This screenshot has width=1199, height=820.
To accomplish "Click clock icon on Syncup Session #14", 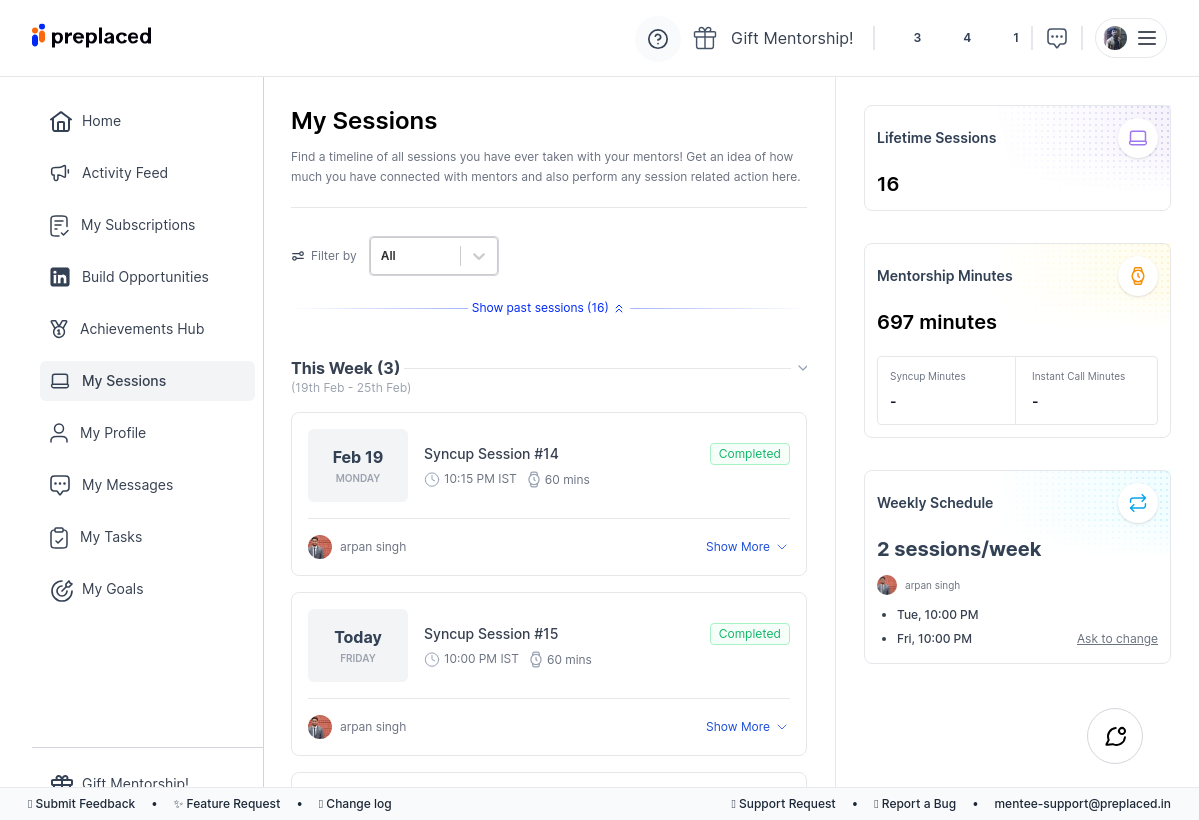I will pos(432,480).
